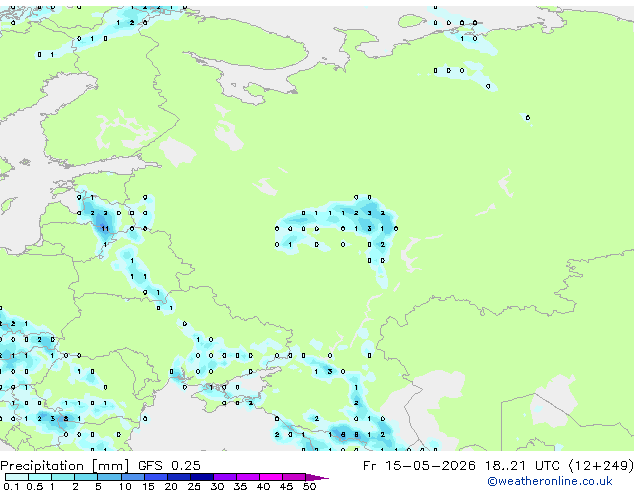Click the date 'Fr 15-05-2026' text
Viewport: 634px width, 490px height.
(419, 466)
